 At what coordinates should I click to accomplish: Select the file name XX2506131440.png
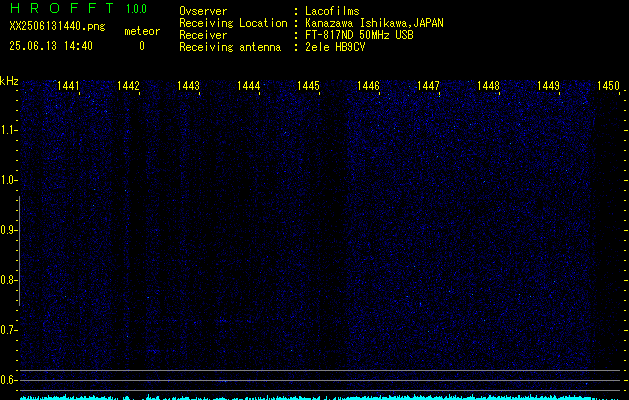(57, 27)
